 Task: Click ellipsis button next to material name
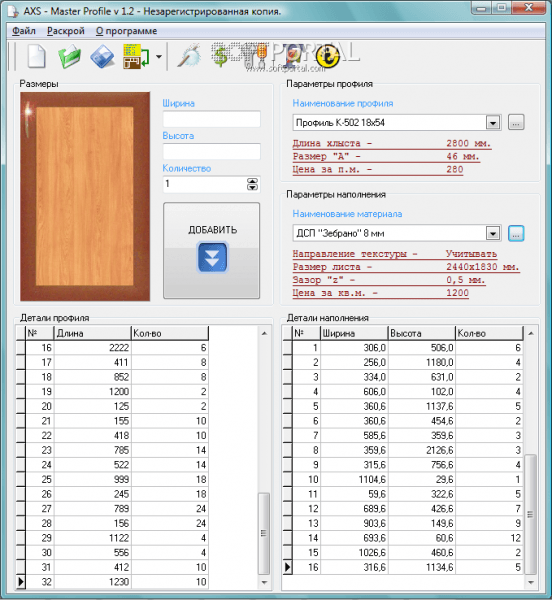pos(516,233)
